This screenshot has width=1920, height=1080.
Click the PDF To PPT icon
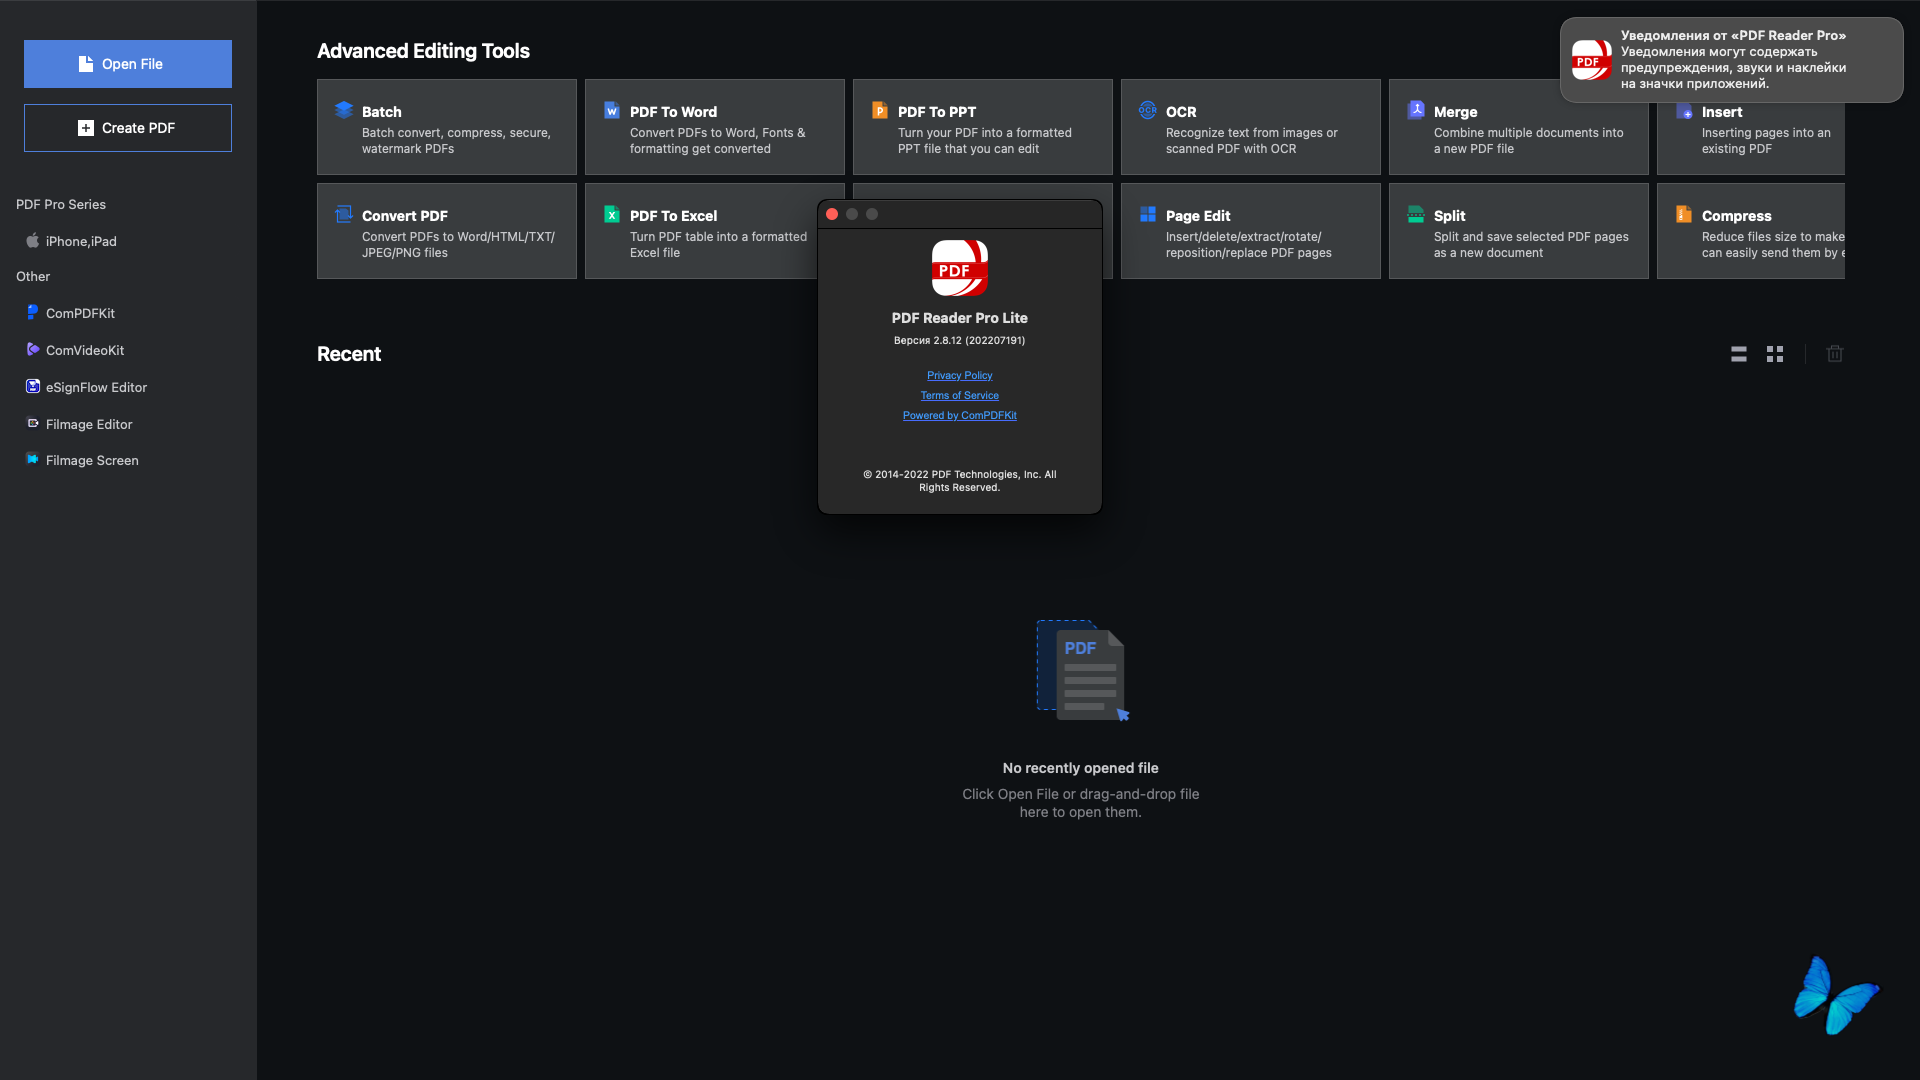point(880,110)
